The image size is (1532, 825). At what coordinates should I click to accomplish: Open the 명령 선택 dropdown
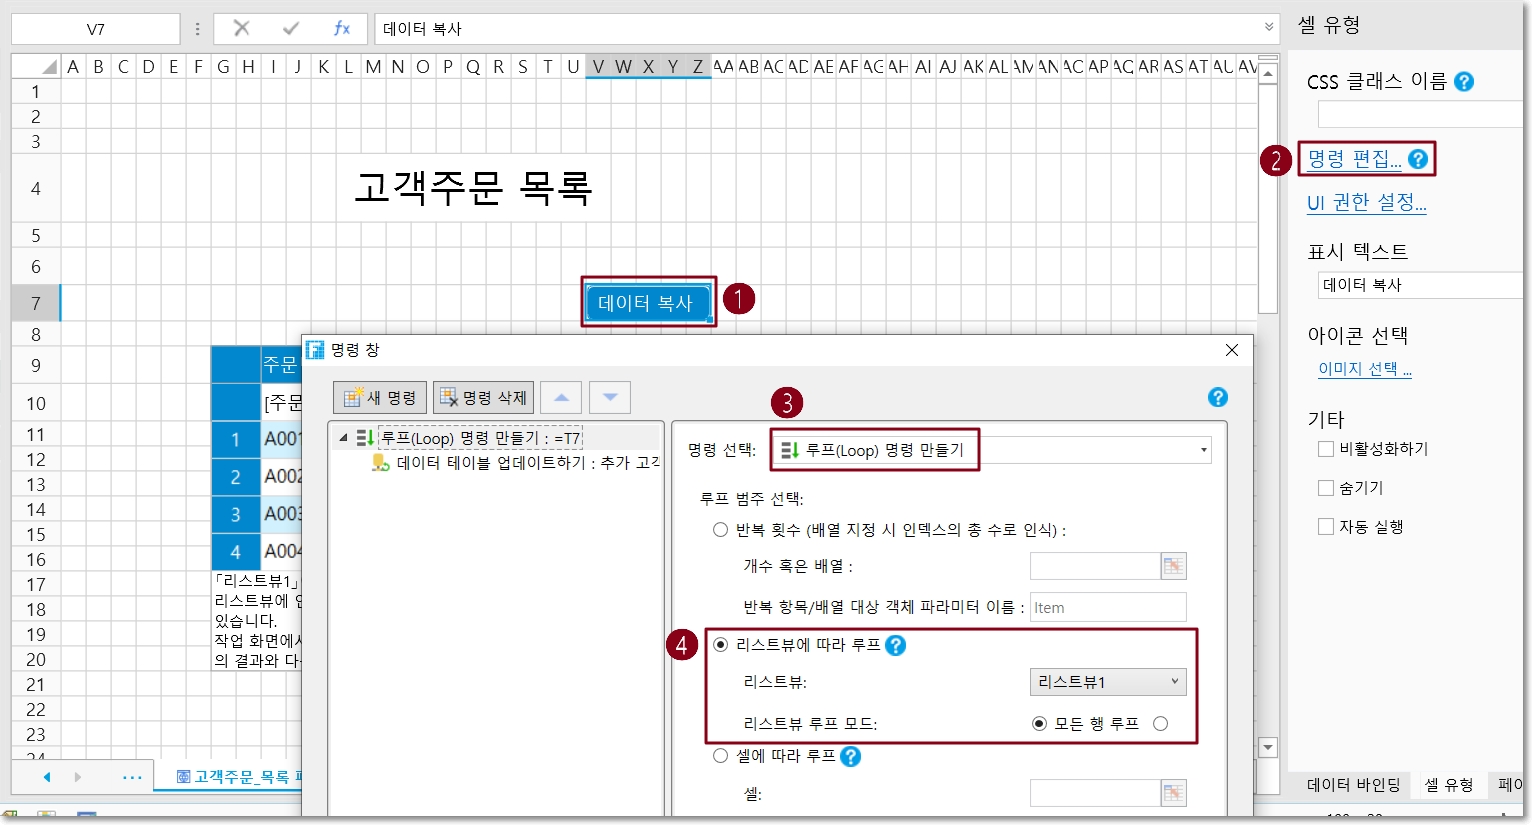pos(1203,451)
